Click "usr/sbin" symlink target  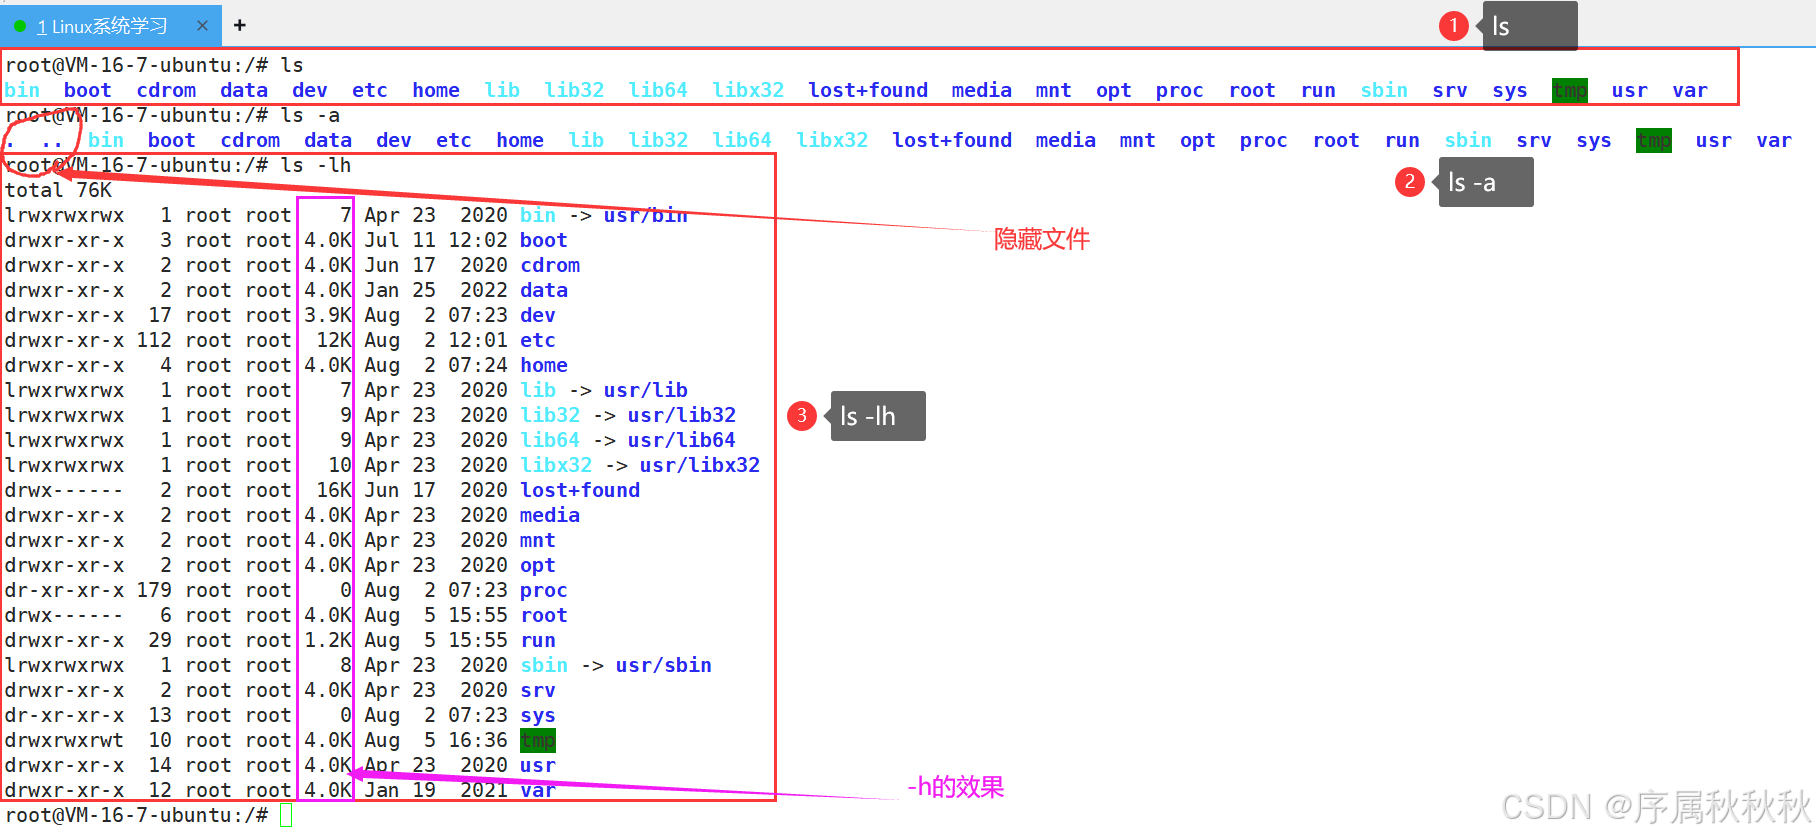point(663,665)
